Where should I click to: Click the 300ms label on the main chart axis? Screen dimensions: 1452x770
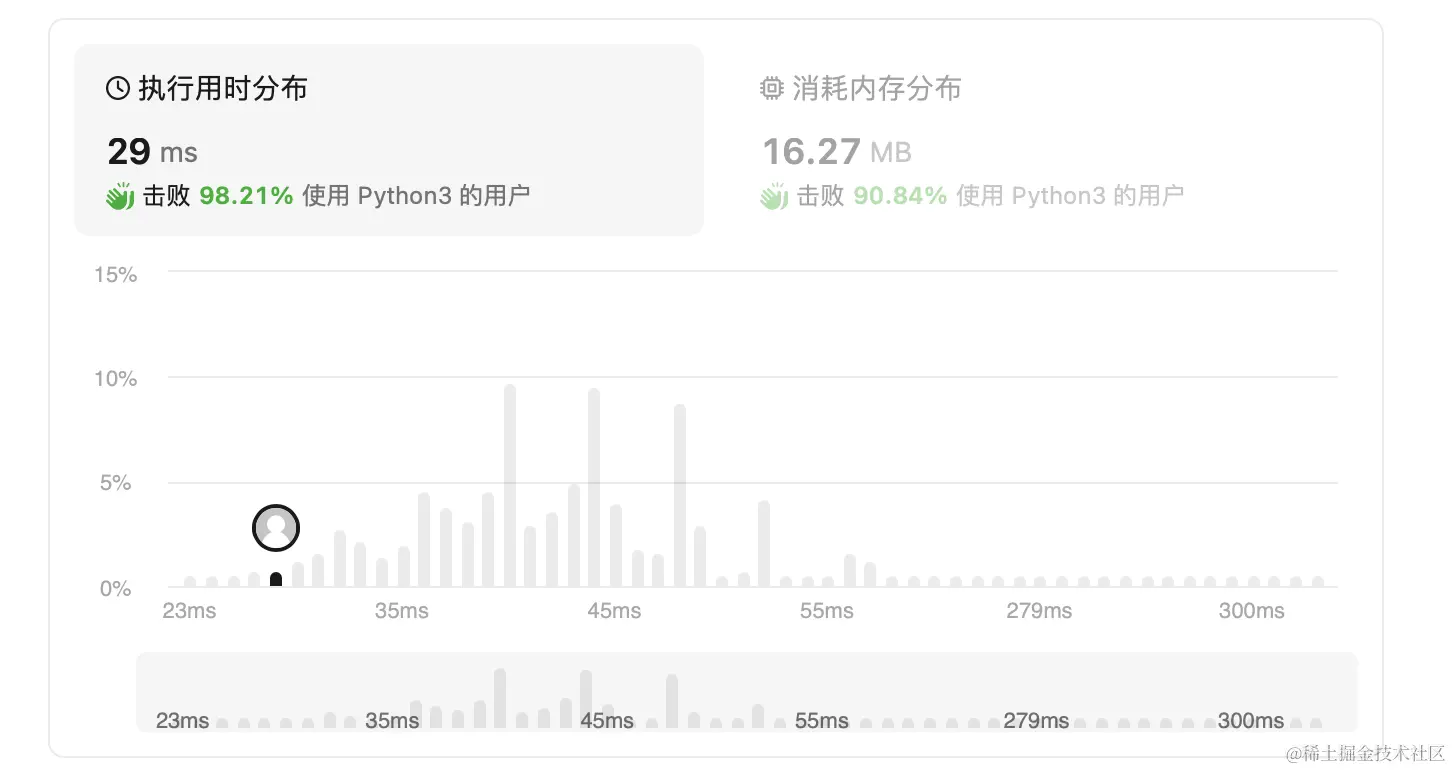1251,611
